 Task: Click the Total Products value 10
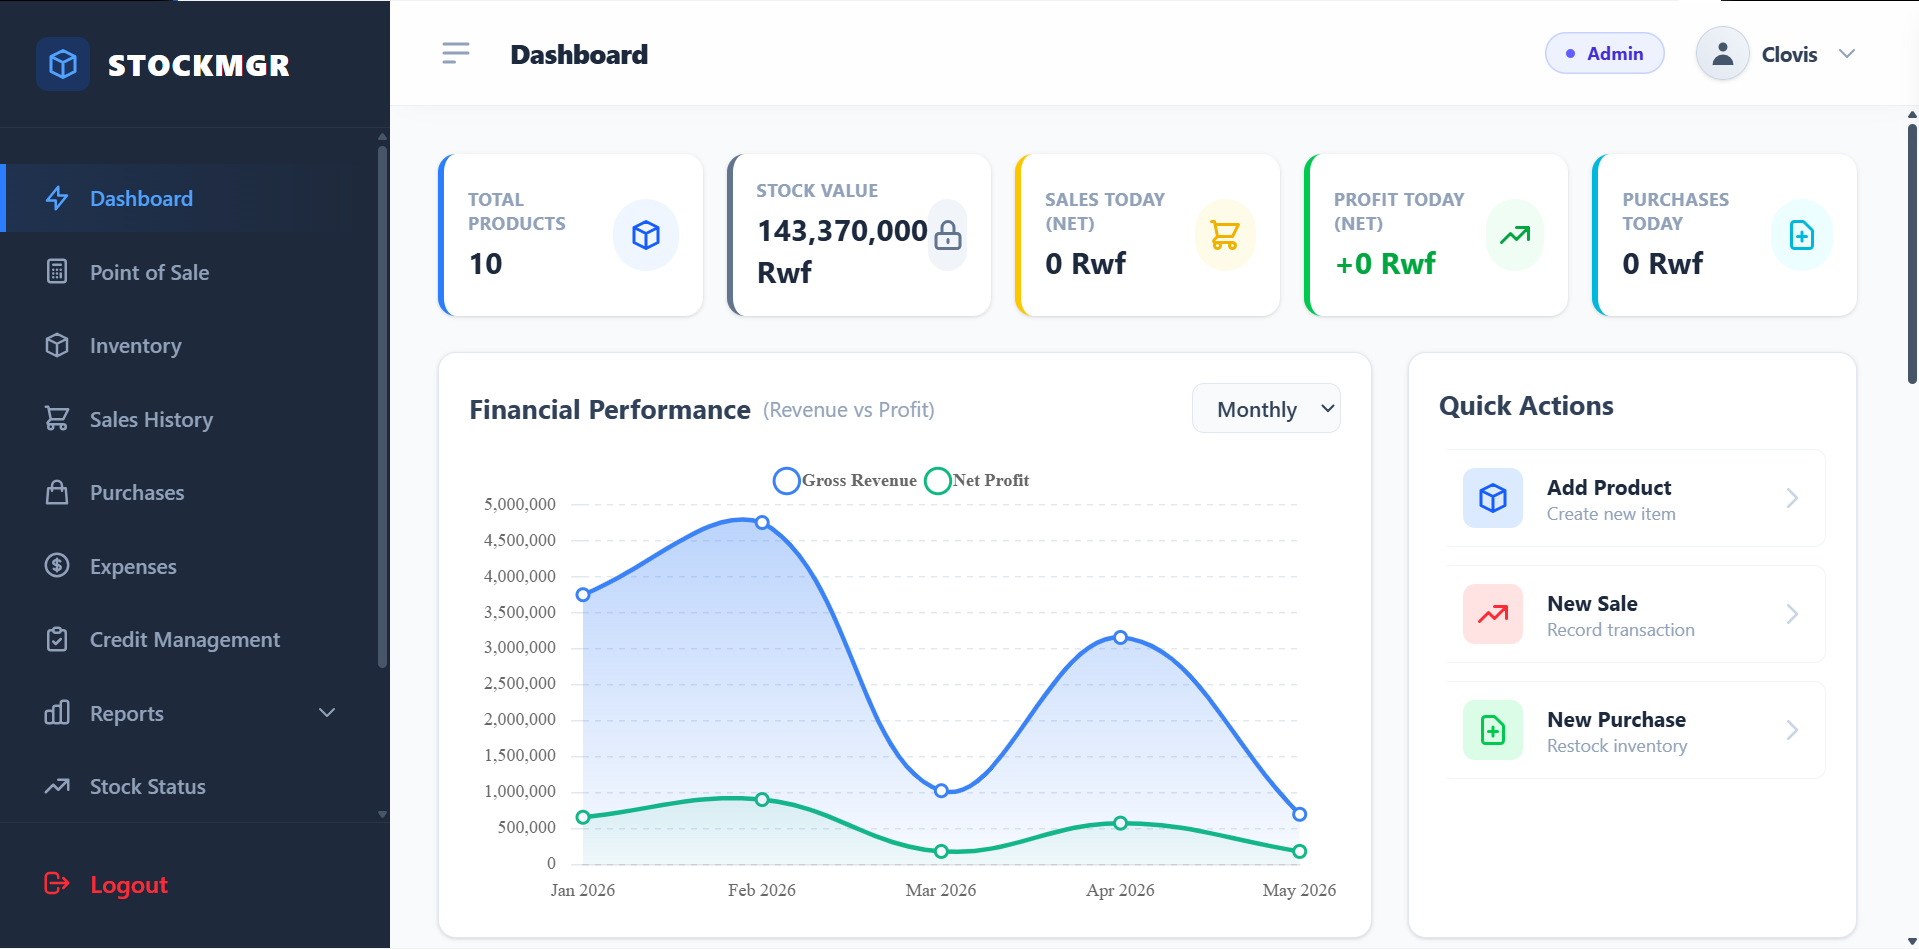[486, 264]
